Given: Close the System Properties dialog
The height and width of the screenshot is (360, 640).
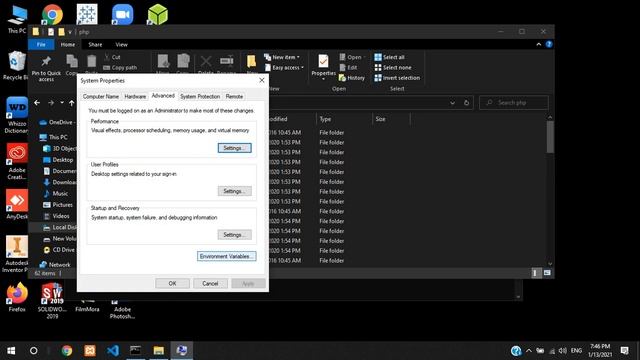Looking at the screenshot, I should [x=262, y=80].
